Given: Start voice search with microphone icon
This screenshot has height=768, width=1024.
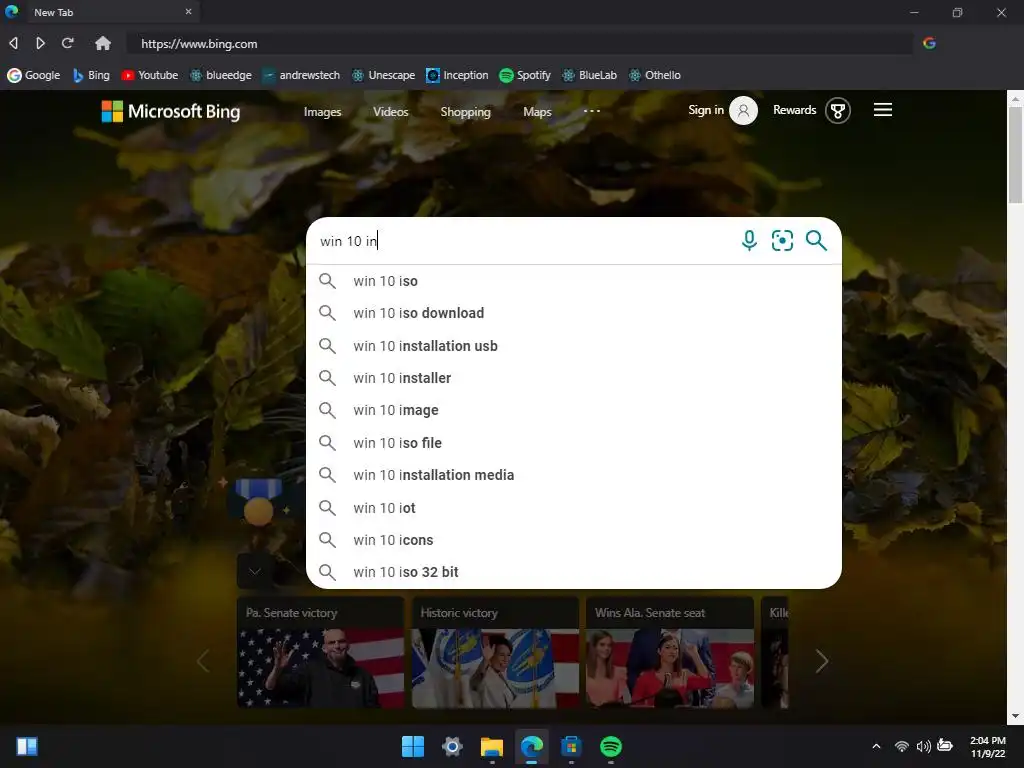Looking at the screenshot, I should point(749,240).
